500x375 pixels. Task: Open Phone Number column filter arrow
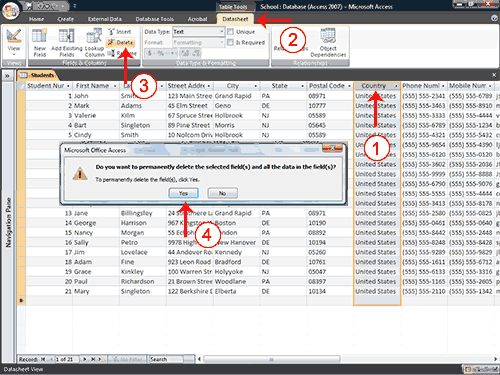pos(443,86)
